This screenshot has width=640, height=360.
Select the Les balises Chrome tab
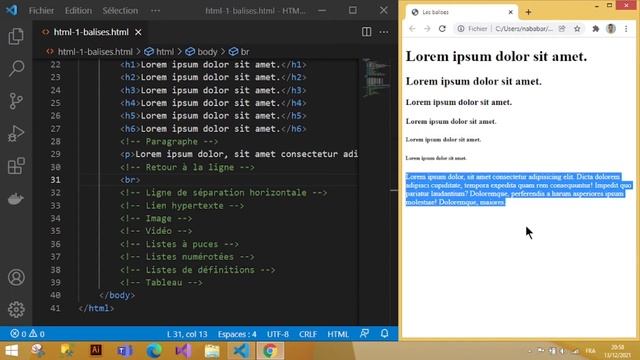click(x=461, y=12)
